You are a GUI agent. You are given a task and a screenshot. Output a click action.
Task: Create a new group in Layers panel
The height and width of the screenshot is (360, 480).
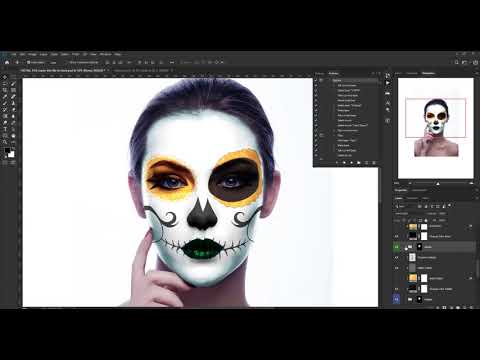click(x=458, y=307)
